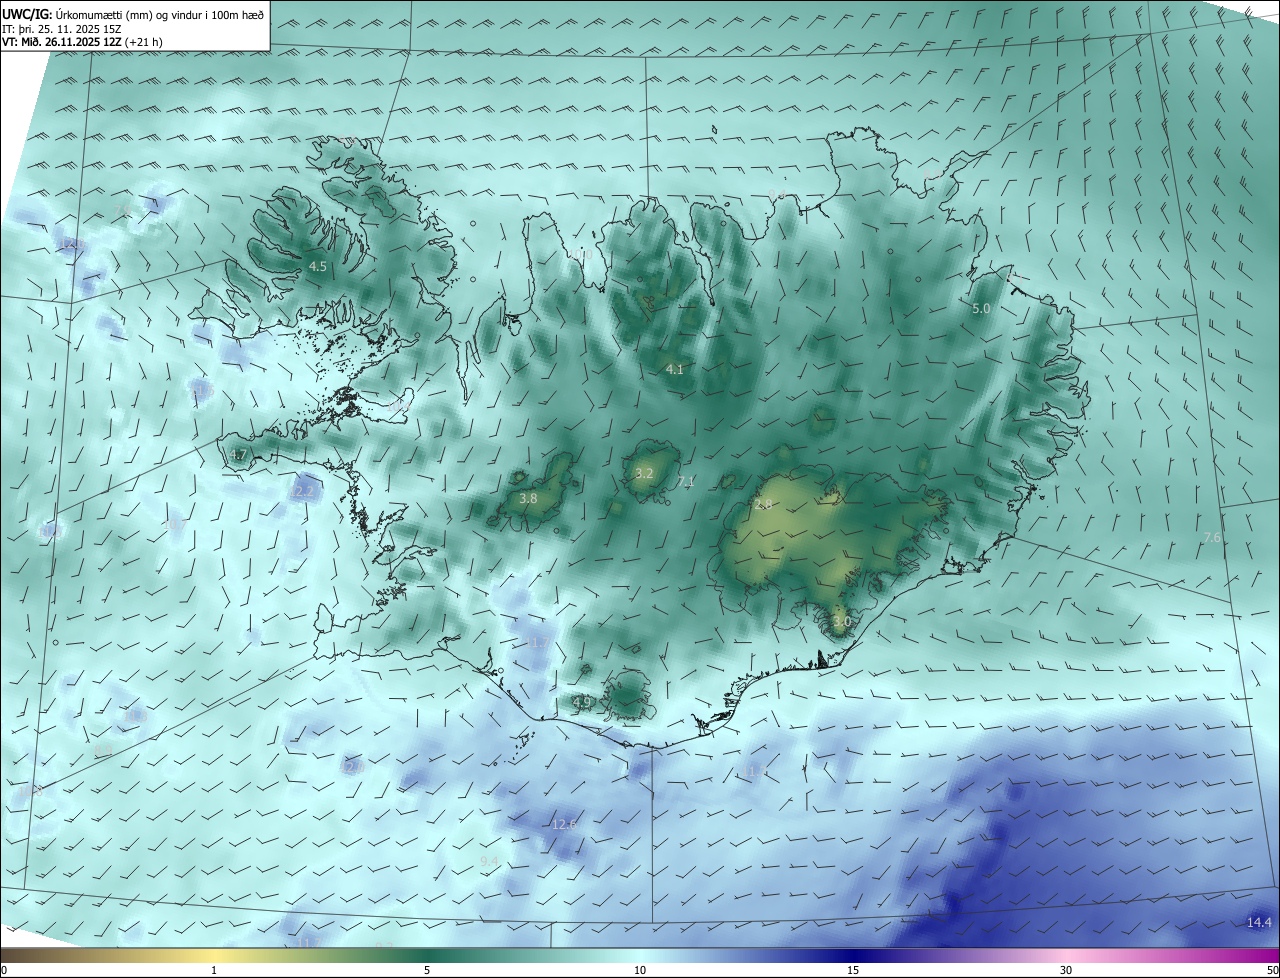The width and height of the screenshot is (1280, 978).
Task: Click the 12.6 value over the ocean
Action: [565, 825]
